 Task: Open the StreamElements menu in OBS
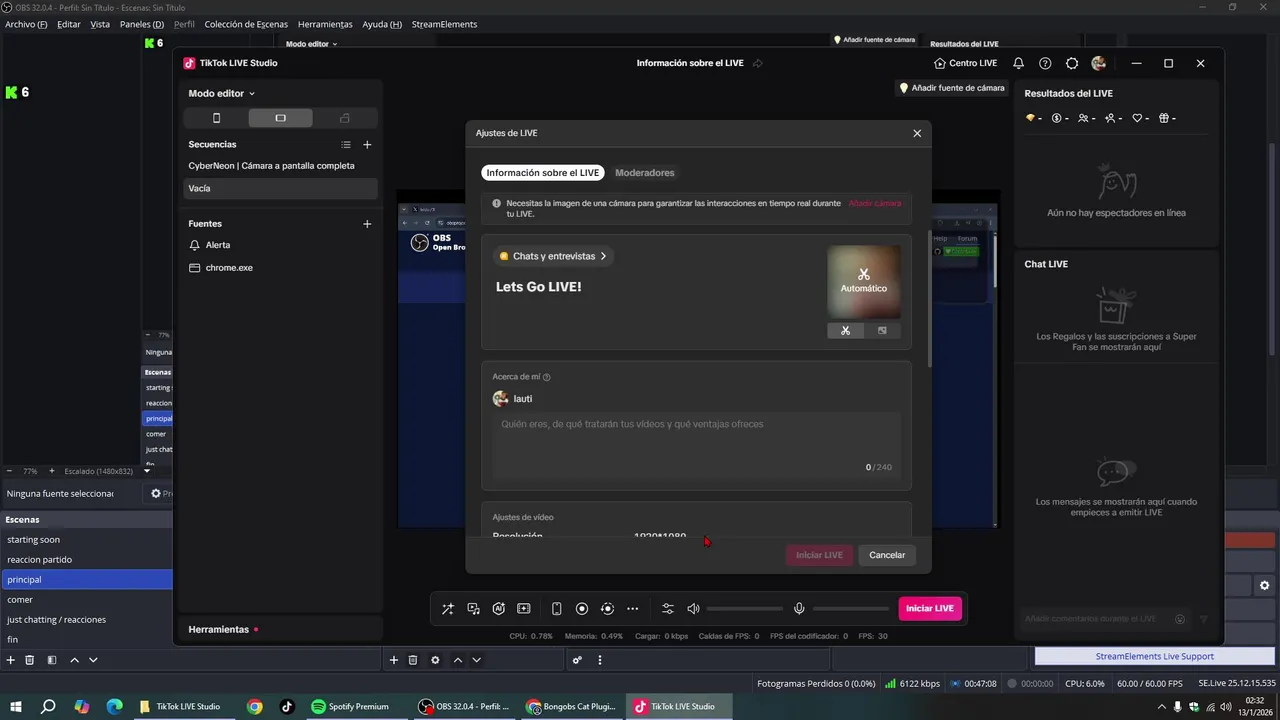[444, 24]
